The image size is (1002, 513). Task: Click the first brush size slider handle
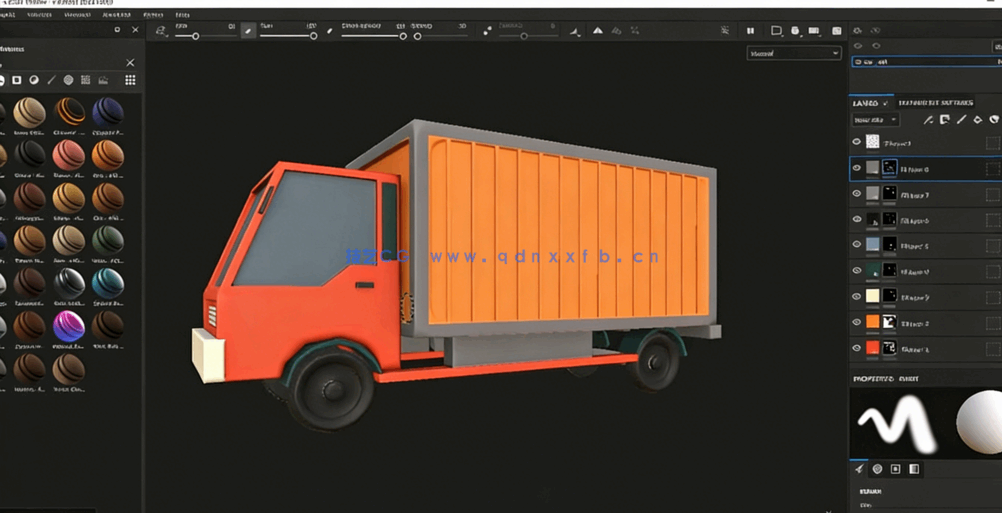(x=195, y=36)
